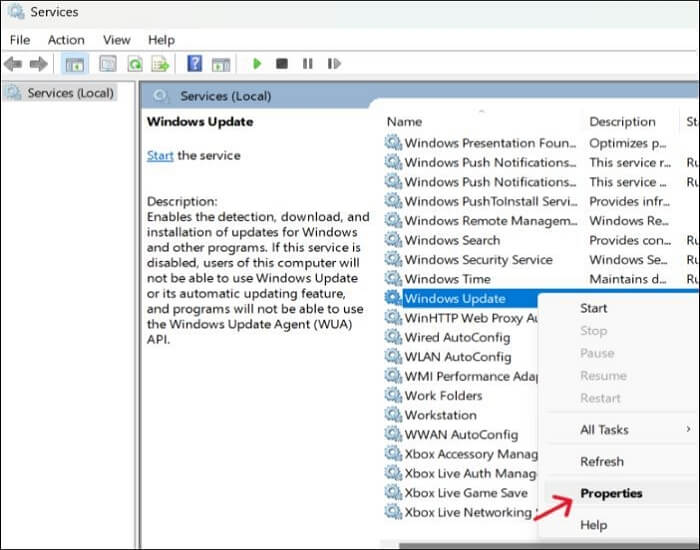
Task: Open the View menu
Action: [x=116, y=39]
